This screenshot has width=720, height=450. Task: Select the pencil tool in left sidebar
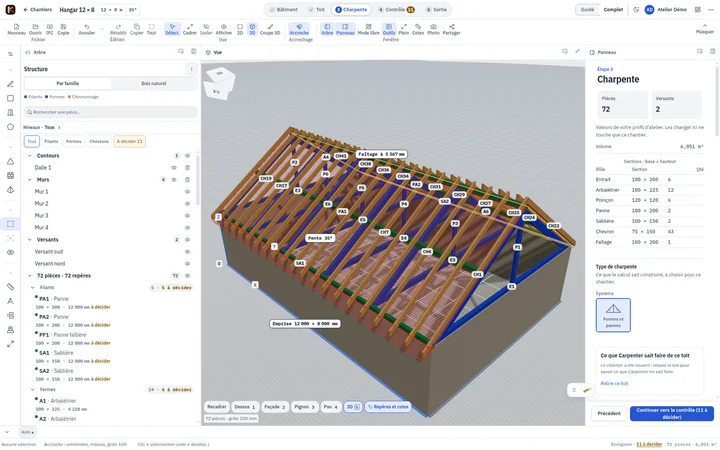click(11, 84)
